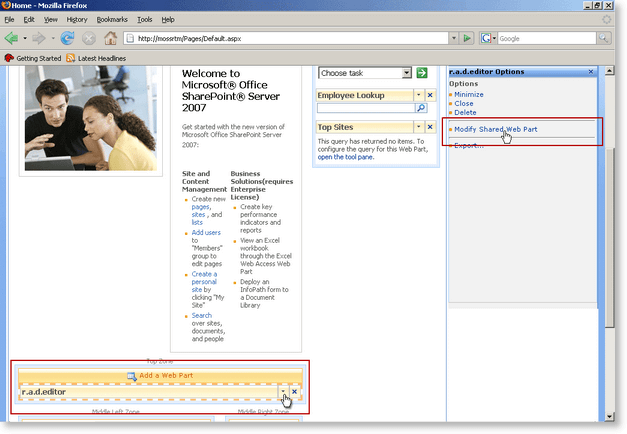The height and width of the screenshot is (434, 627).
Task: Close the r.a.d.editor web part
Action: point(294,392)
